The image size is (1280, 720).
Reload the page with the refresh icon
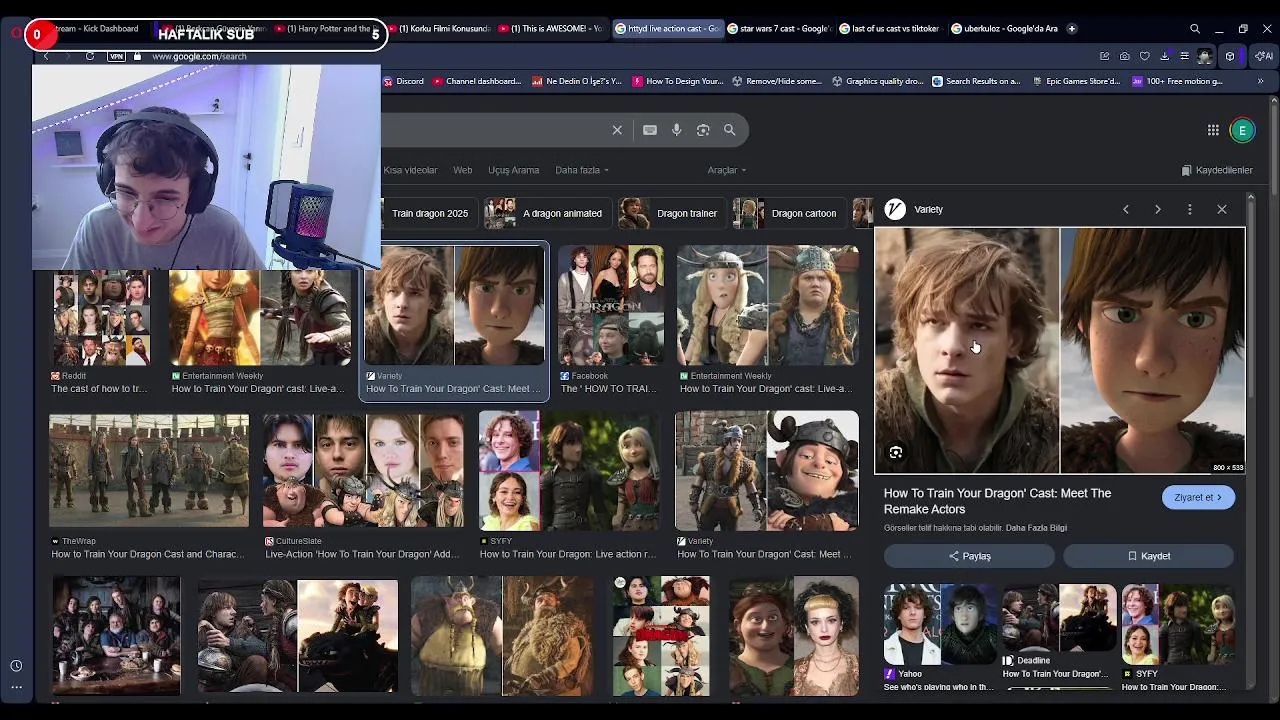(90, 56)
